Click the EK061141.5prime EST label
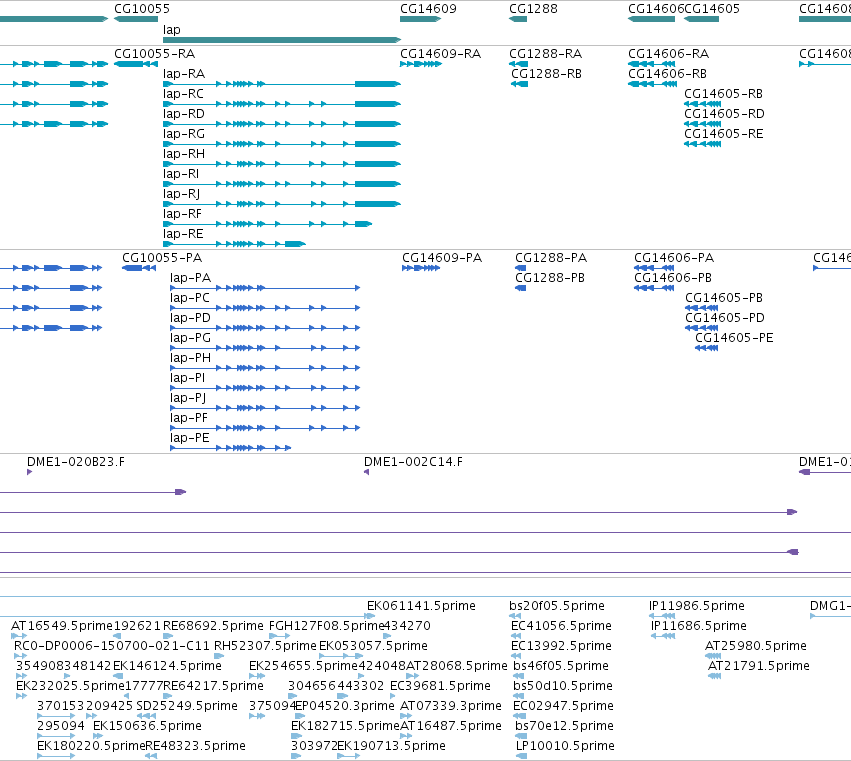This screenshot has width=851, height=761. point(421,606)
